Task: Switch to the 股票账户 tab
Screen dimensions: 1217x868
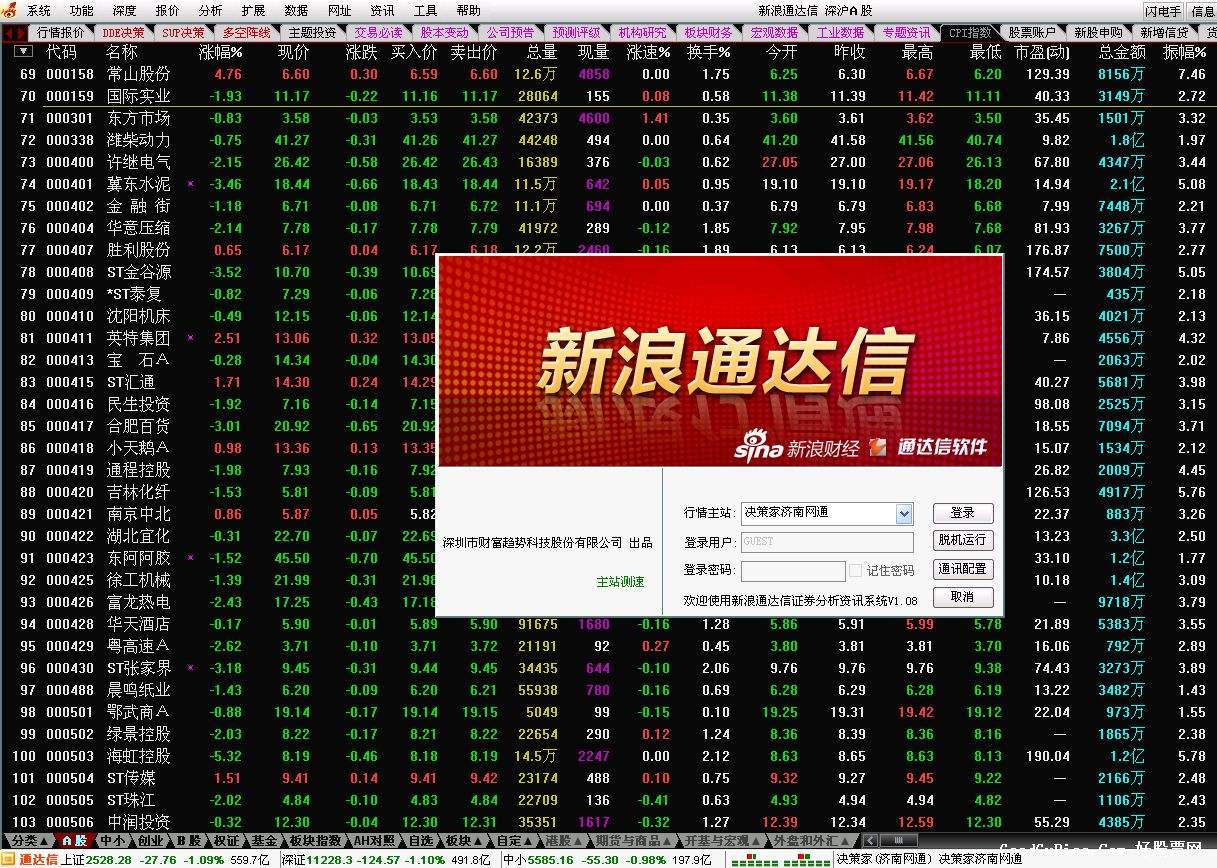Action: coord(1032,32)
